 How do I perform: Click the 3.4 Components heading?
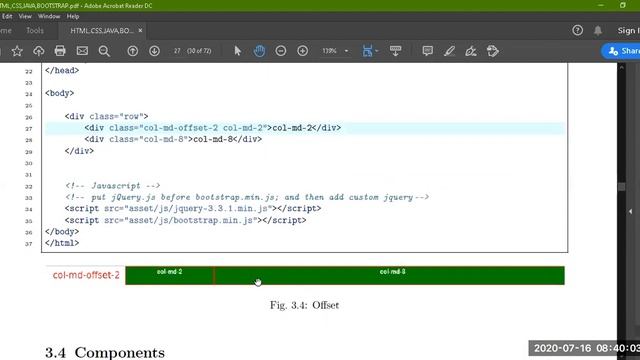[x=105, y=353]
